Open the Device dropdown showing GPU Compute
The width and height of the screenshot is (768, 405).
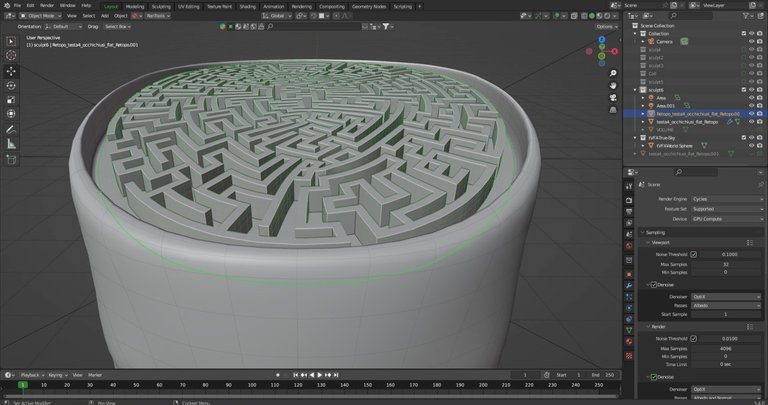pos(726,218)
